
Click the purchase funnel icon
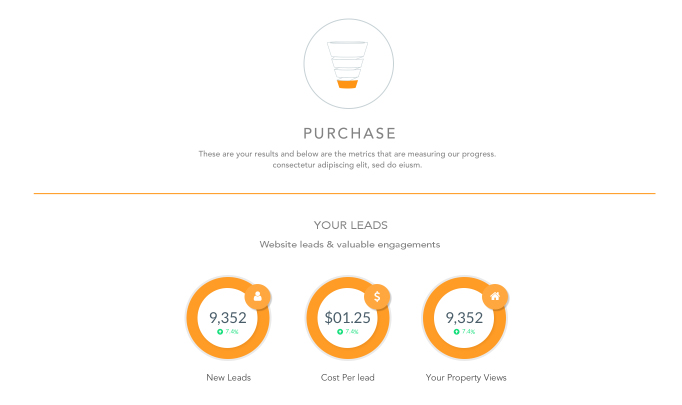click(x=349, y=62)
